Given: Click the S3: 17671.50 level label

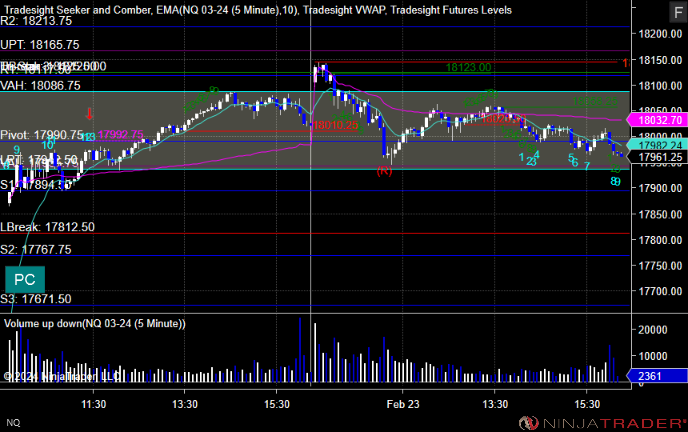Looking at the screenshot, I should click(36, 299).
